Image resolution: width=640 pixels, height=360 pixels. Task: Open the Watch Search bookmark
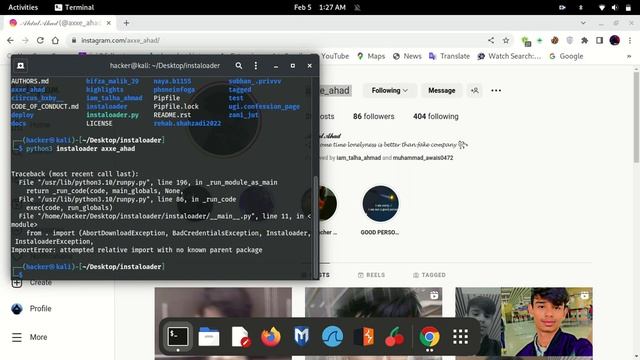click(x=509, y=56)
